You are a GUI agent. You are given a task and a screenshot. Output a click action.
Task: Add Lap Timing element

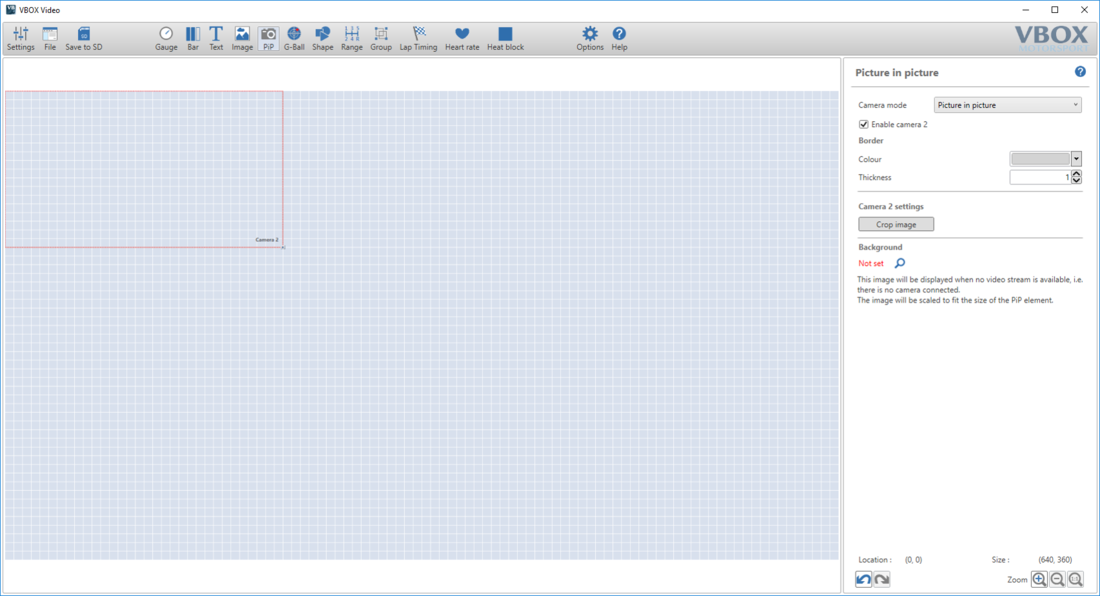418,39
